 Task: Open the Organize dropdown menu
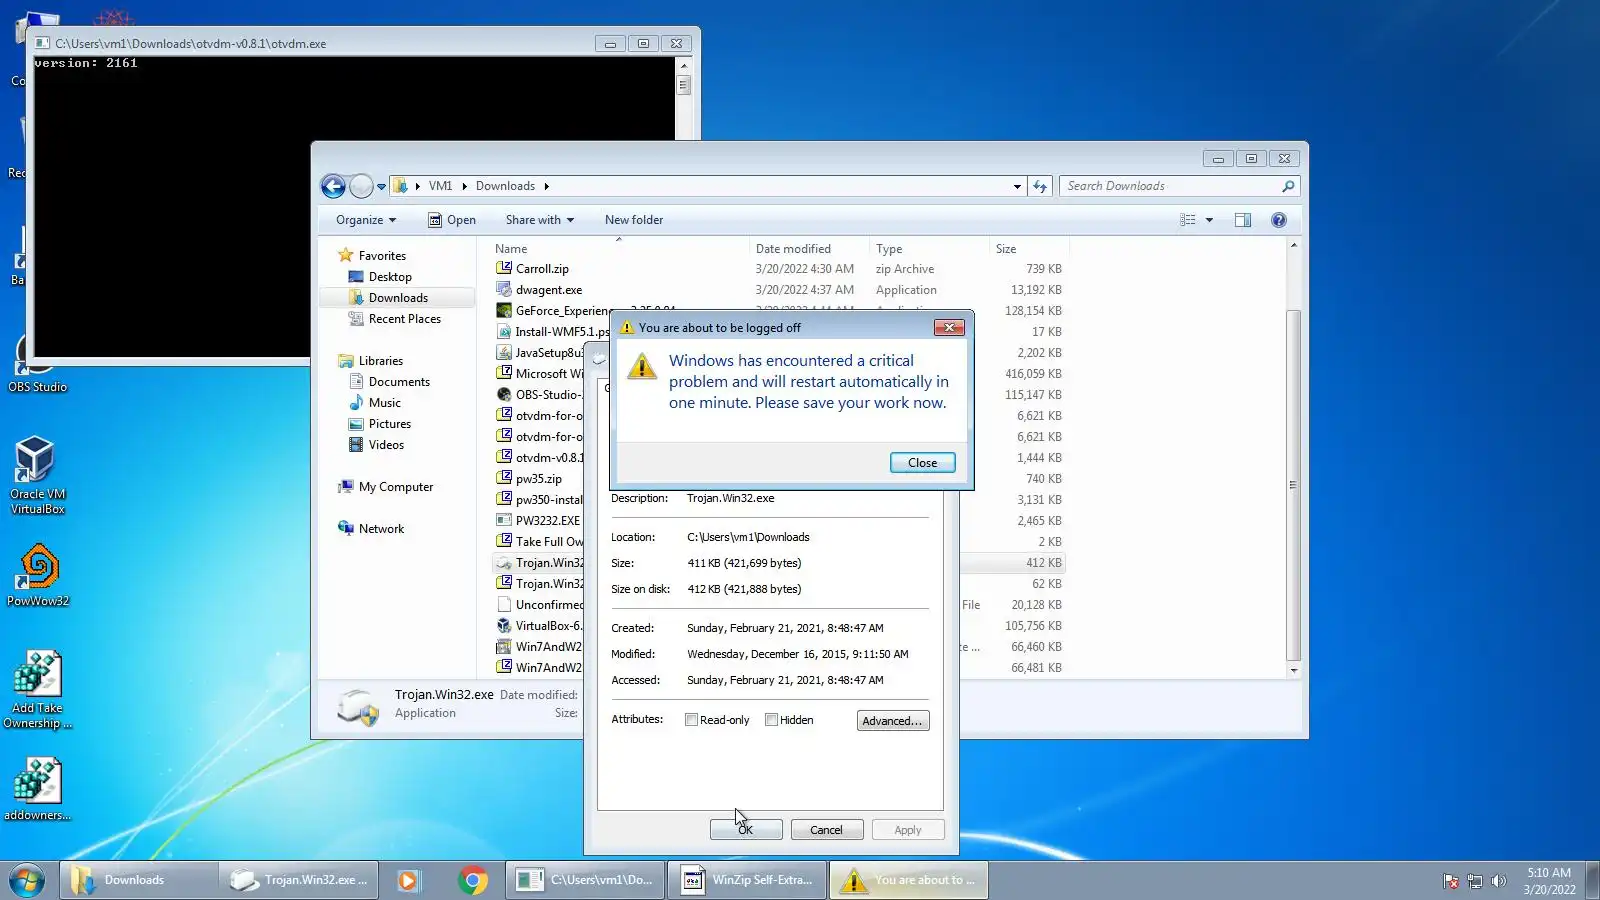[366, 220]
